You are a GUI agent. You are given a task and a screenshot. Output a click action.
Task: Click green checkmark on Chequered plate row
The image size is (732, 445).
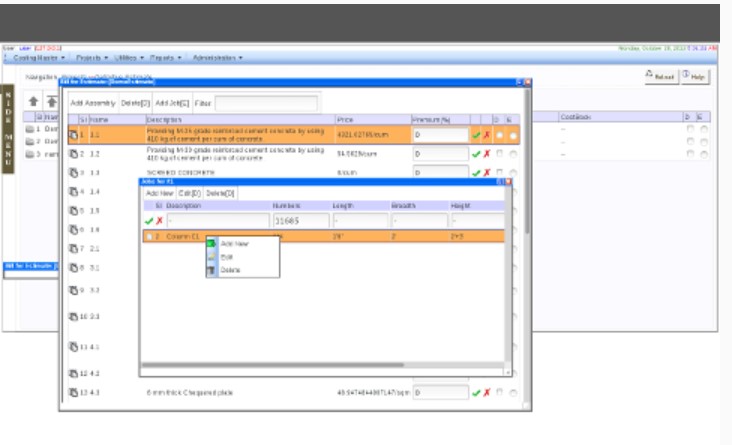(476, 393)
